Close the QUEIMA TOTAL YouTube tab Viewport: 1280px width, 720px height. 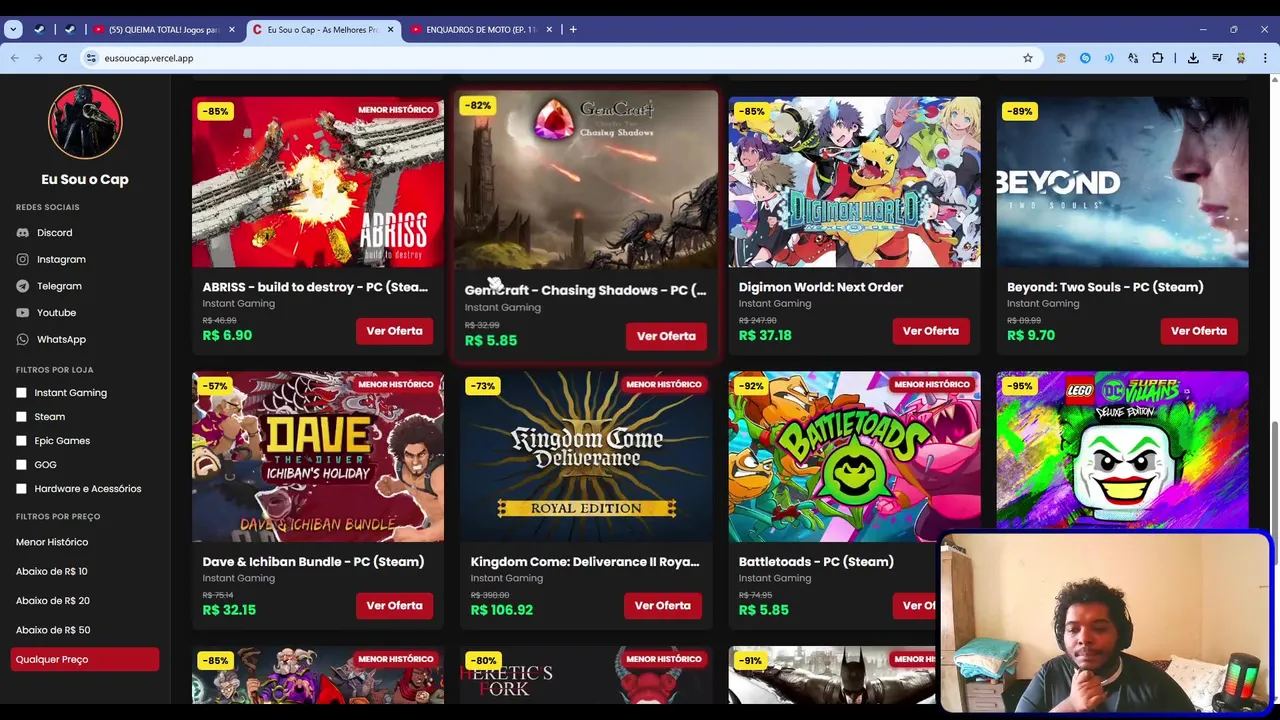pyautogui.click(x=232, y=30)
